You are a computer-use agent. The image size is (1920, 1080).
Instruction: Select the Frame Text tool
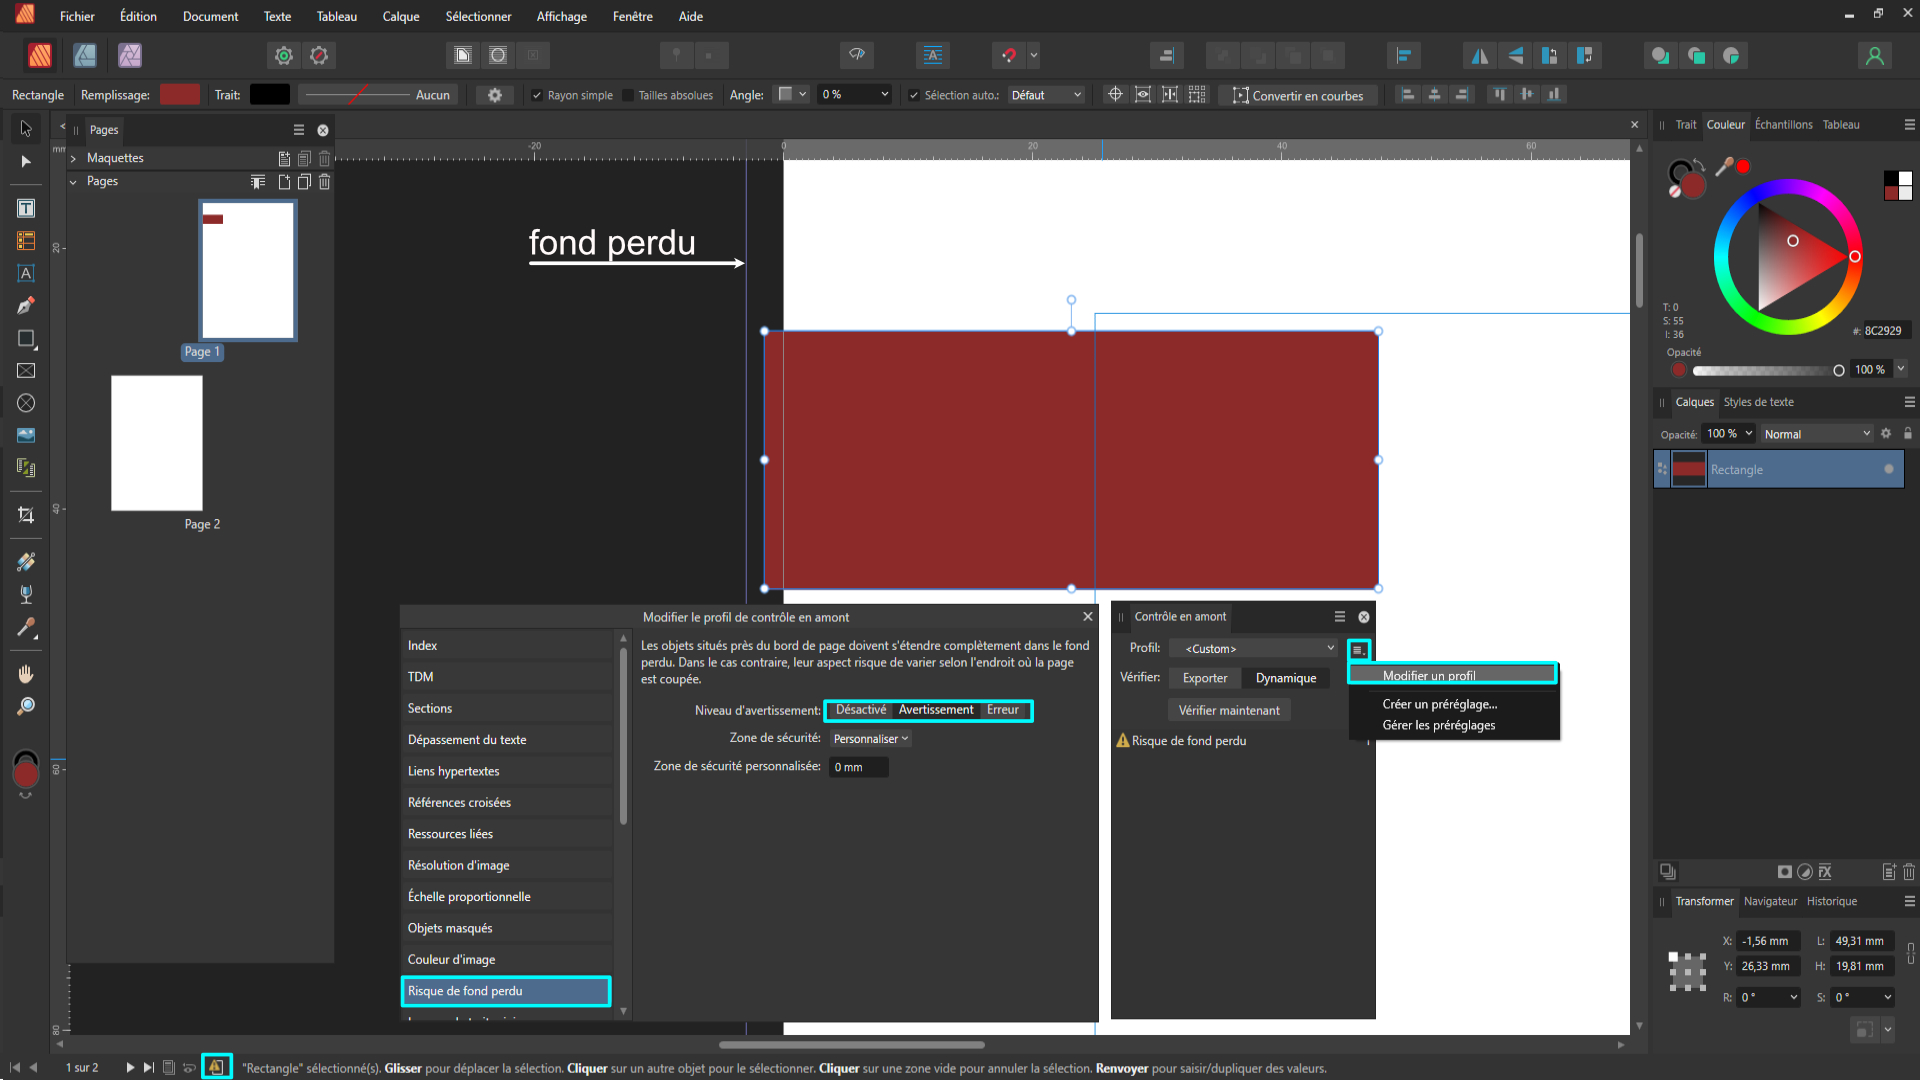(x=26, y=208)
